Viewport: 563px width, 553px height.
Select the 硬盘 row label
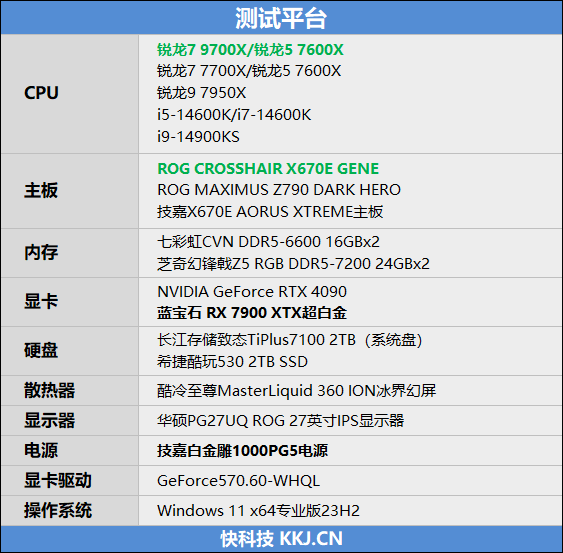[x=41, y=350]
